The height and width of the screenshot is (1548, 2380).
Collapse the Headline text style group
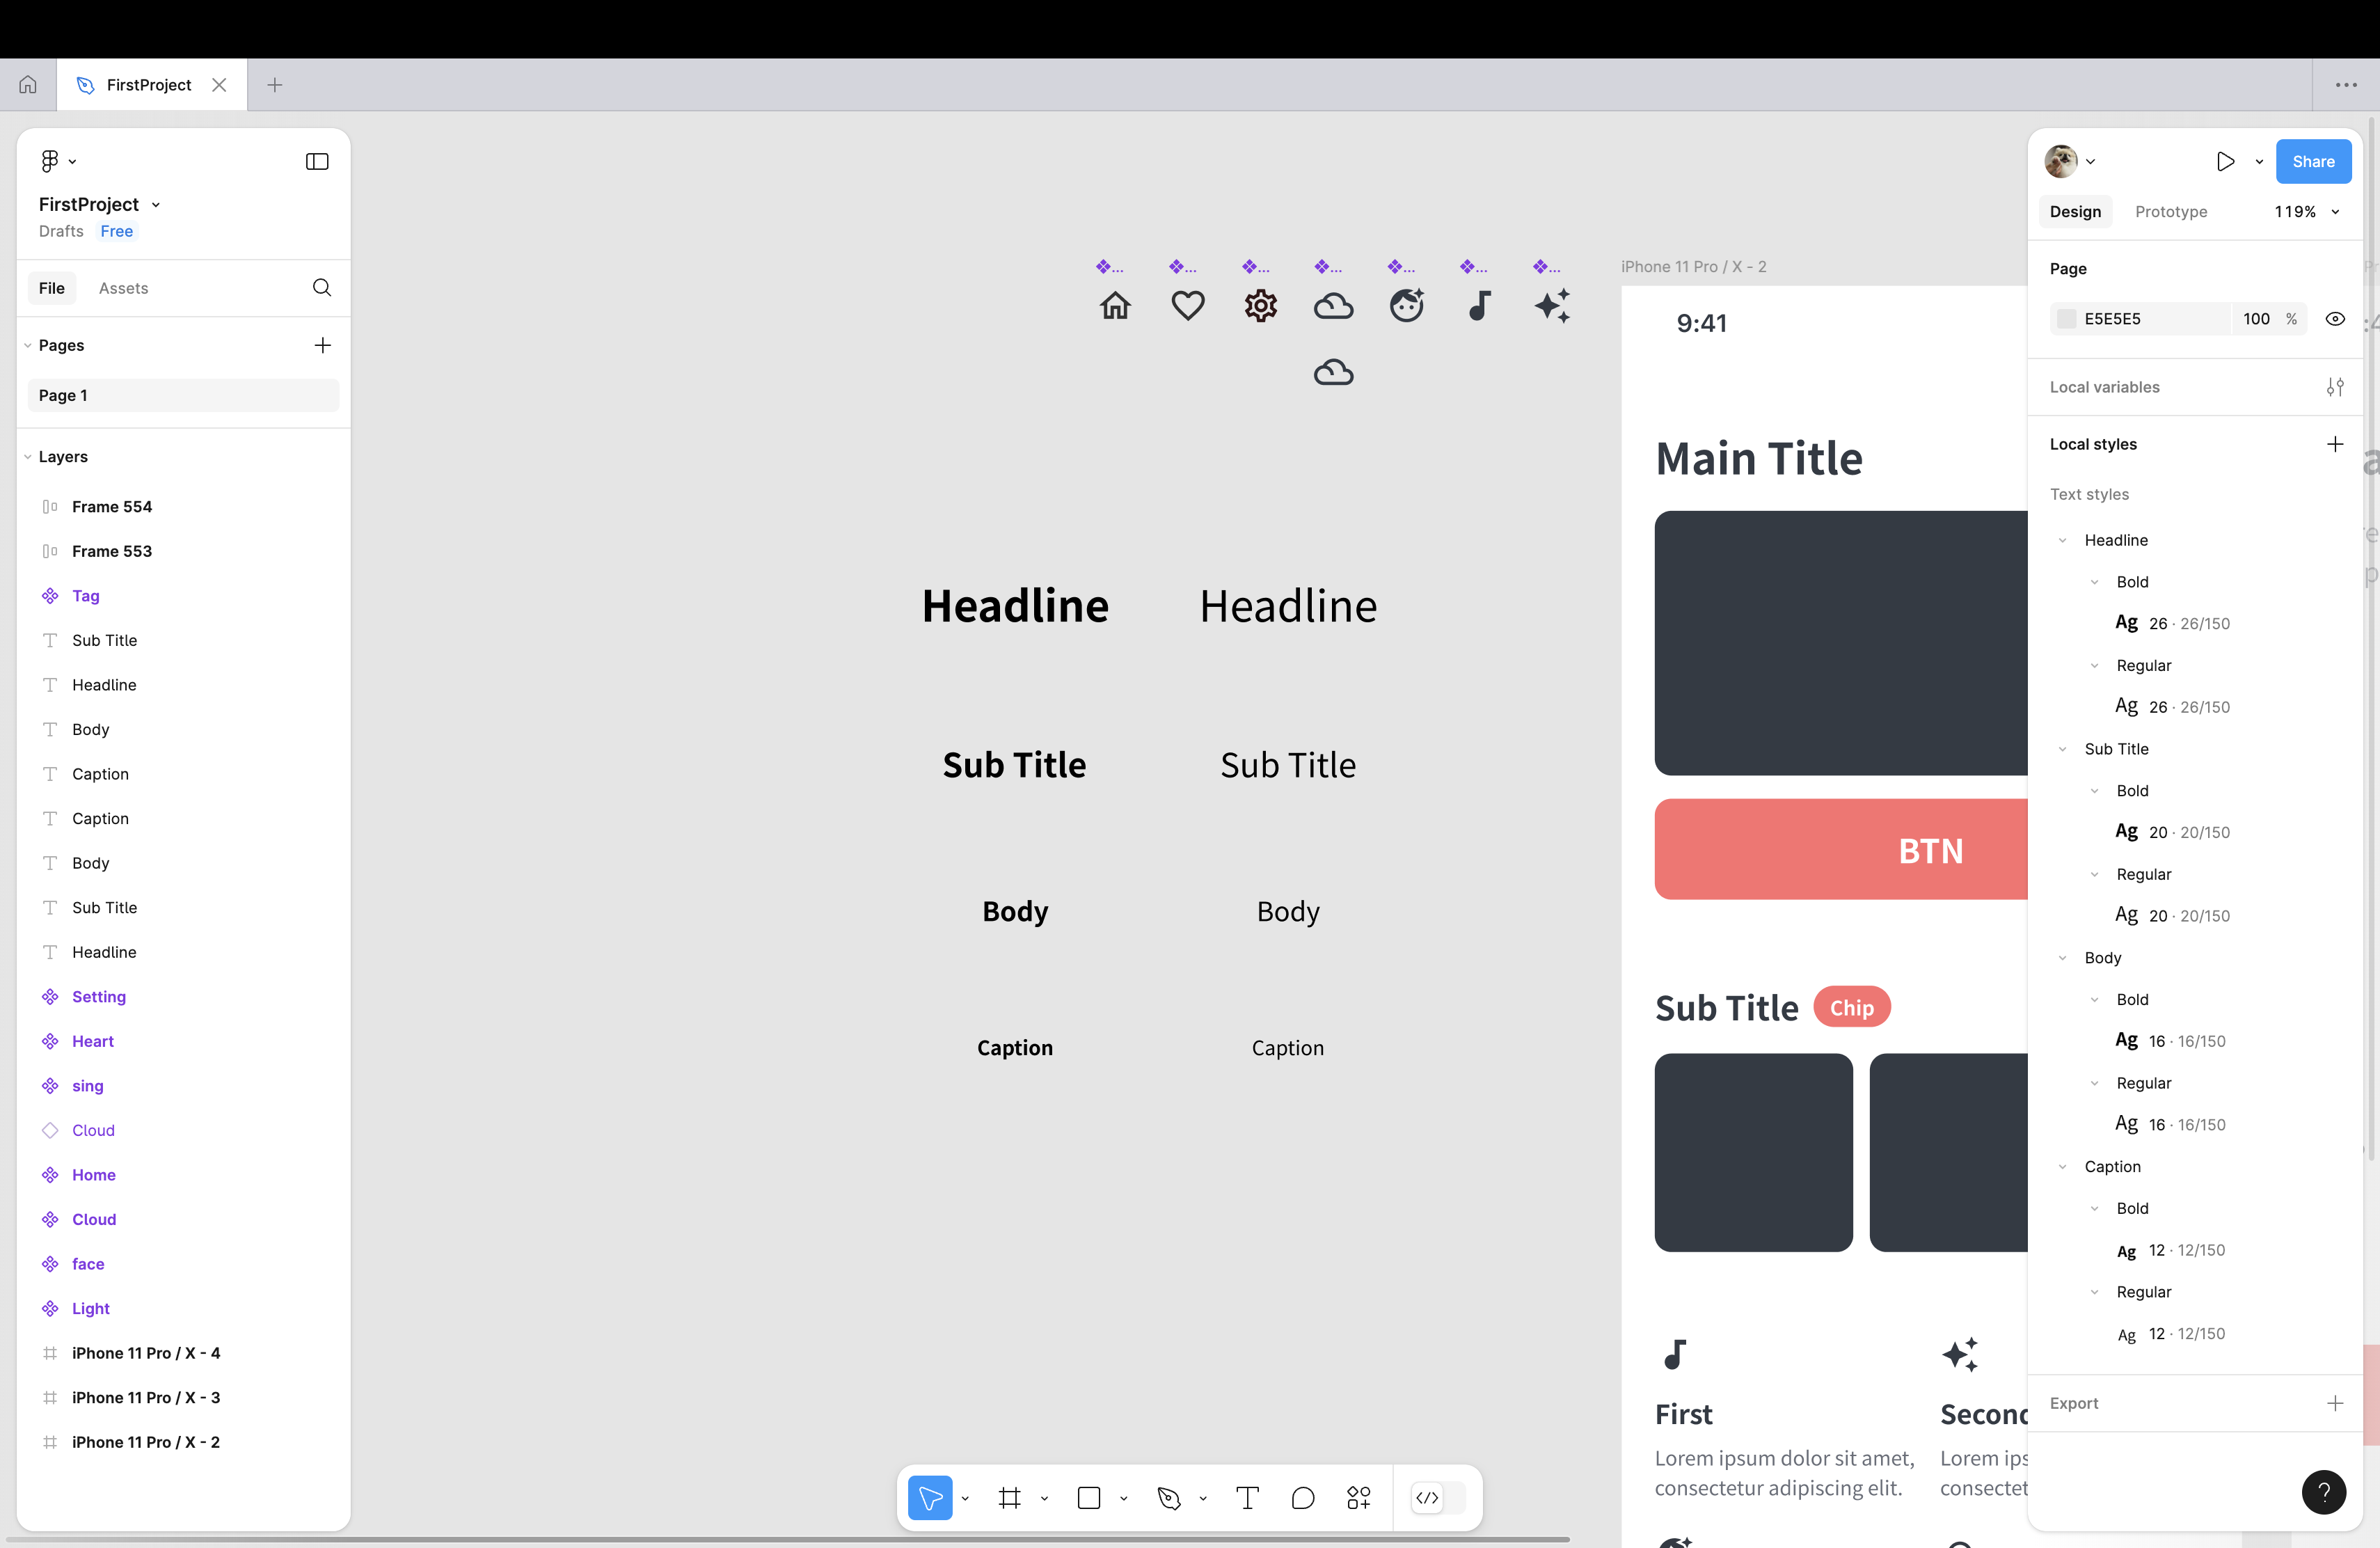point(2062,540)
